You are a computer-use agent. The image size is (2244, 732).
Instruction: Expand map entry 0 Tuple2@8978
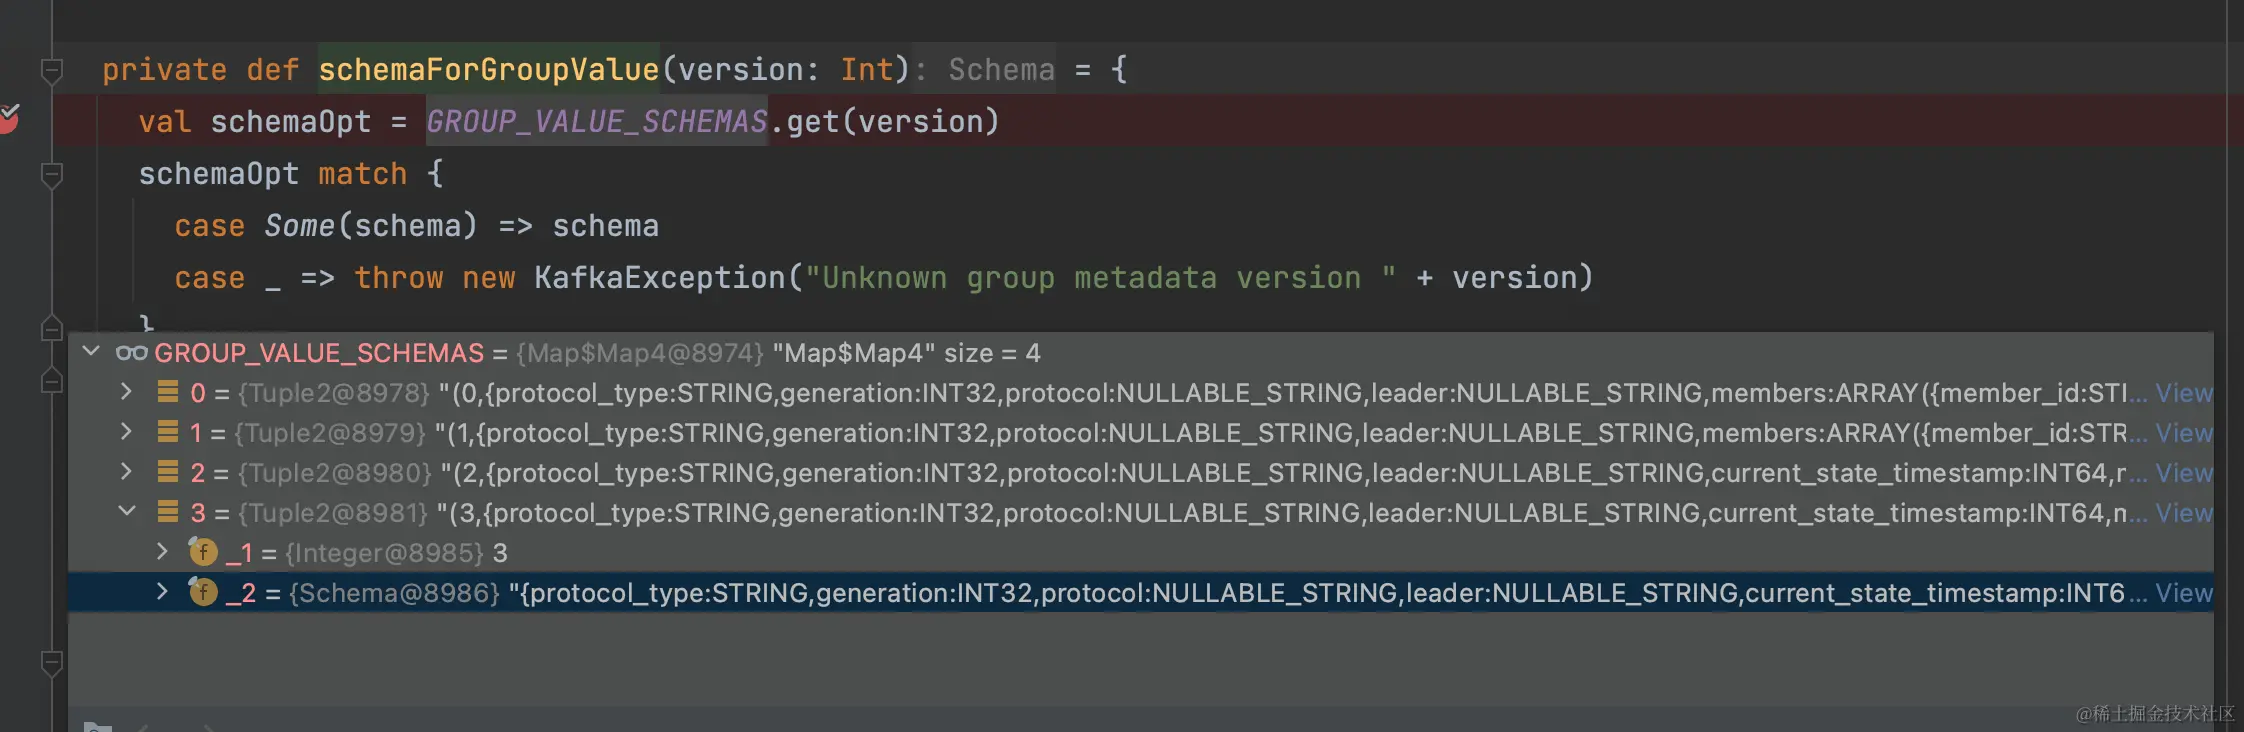click(x=126, y=391)
